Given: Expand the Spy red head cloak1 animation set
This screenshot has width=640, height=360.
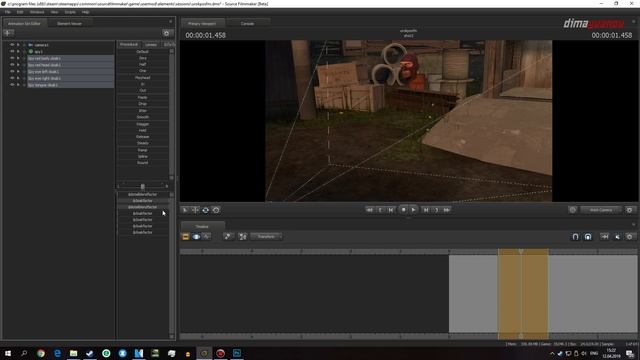Looking at the screenshot, I should [x=18, y=64].
